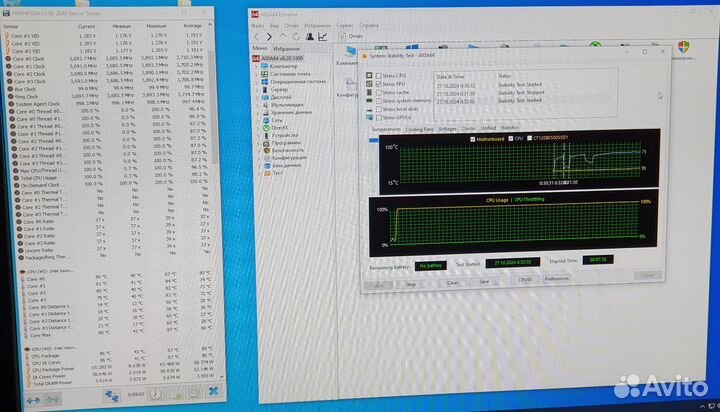Click the AIDA64 forward navigation arrow
This screenshot has width=720, height=412.
tap(270, 37)
